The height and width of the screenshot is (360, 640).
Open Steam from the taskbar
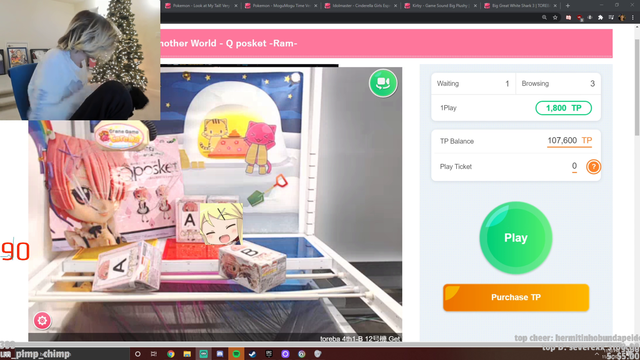pos(252,354)
